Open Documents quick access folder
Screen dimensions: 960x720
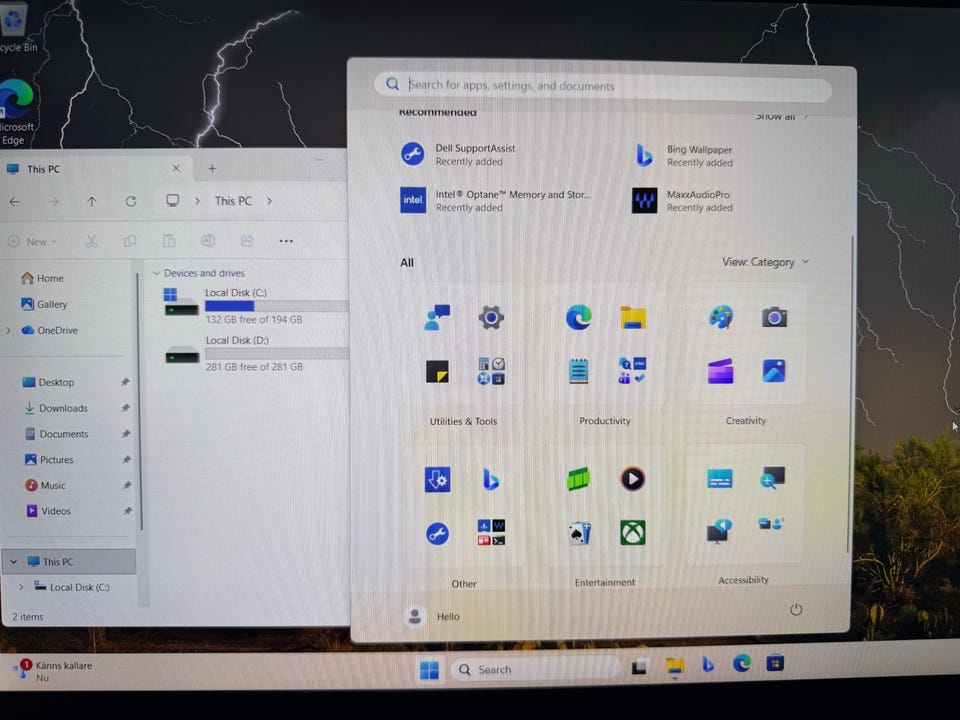(57, 433)
